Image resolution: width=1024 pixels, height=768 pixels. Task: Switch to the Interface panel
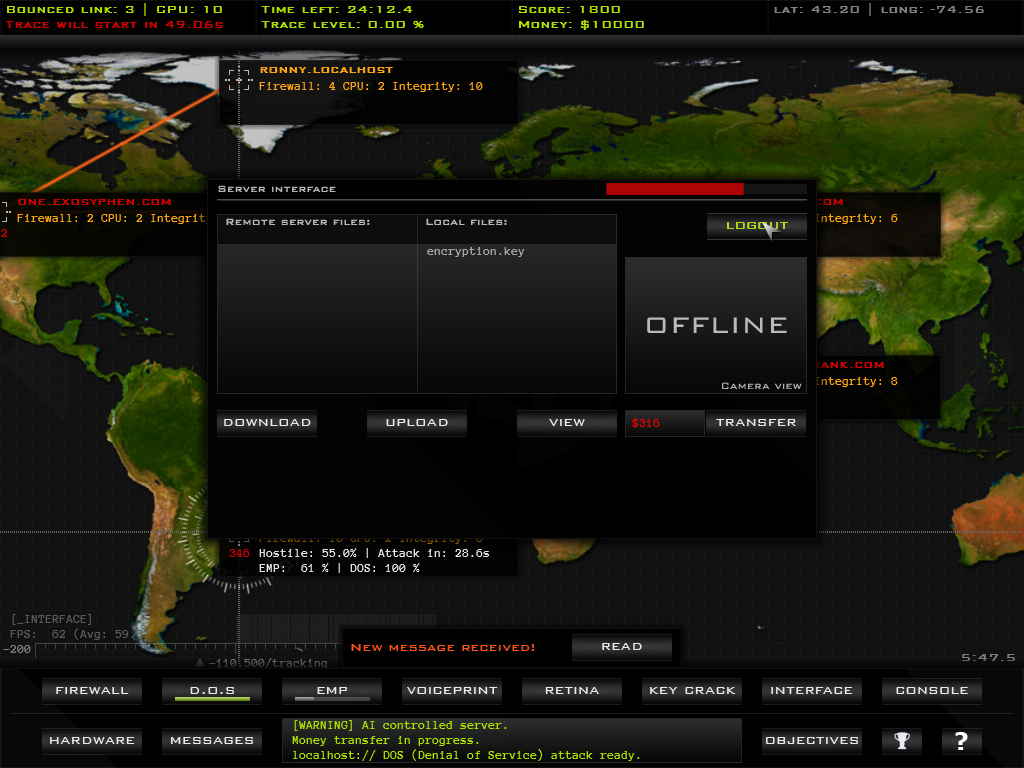(x=811, y=691)
